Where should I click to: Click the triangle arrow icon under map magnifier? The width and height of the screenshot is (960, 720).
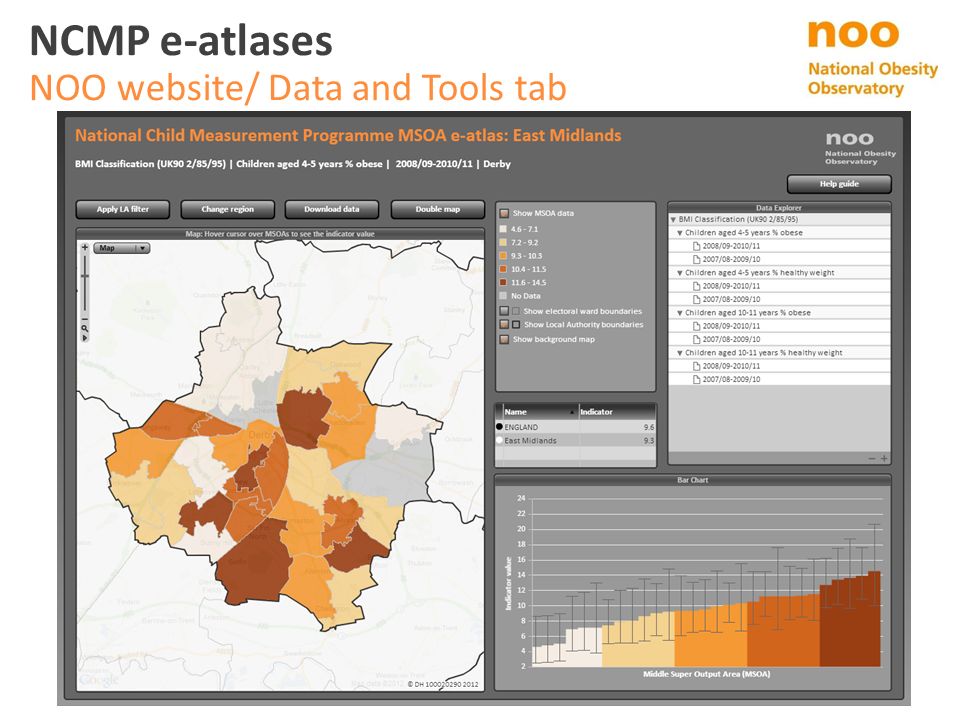point(84,337)
